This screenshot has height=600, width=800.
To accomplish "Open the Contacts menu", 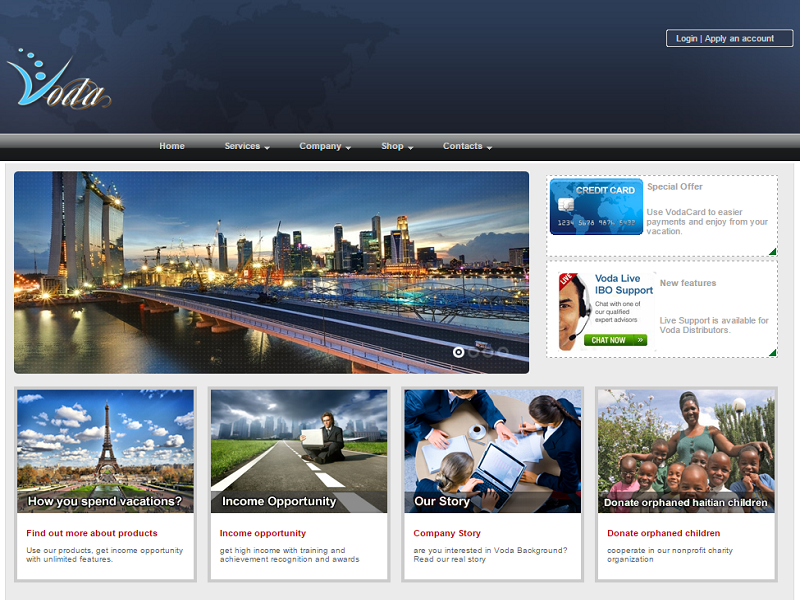I will pyautogui.click(x=467, y=146).
